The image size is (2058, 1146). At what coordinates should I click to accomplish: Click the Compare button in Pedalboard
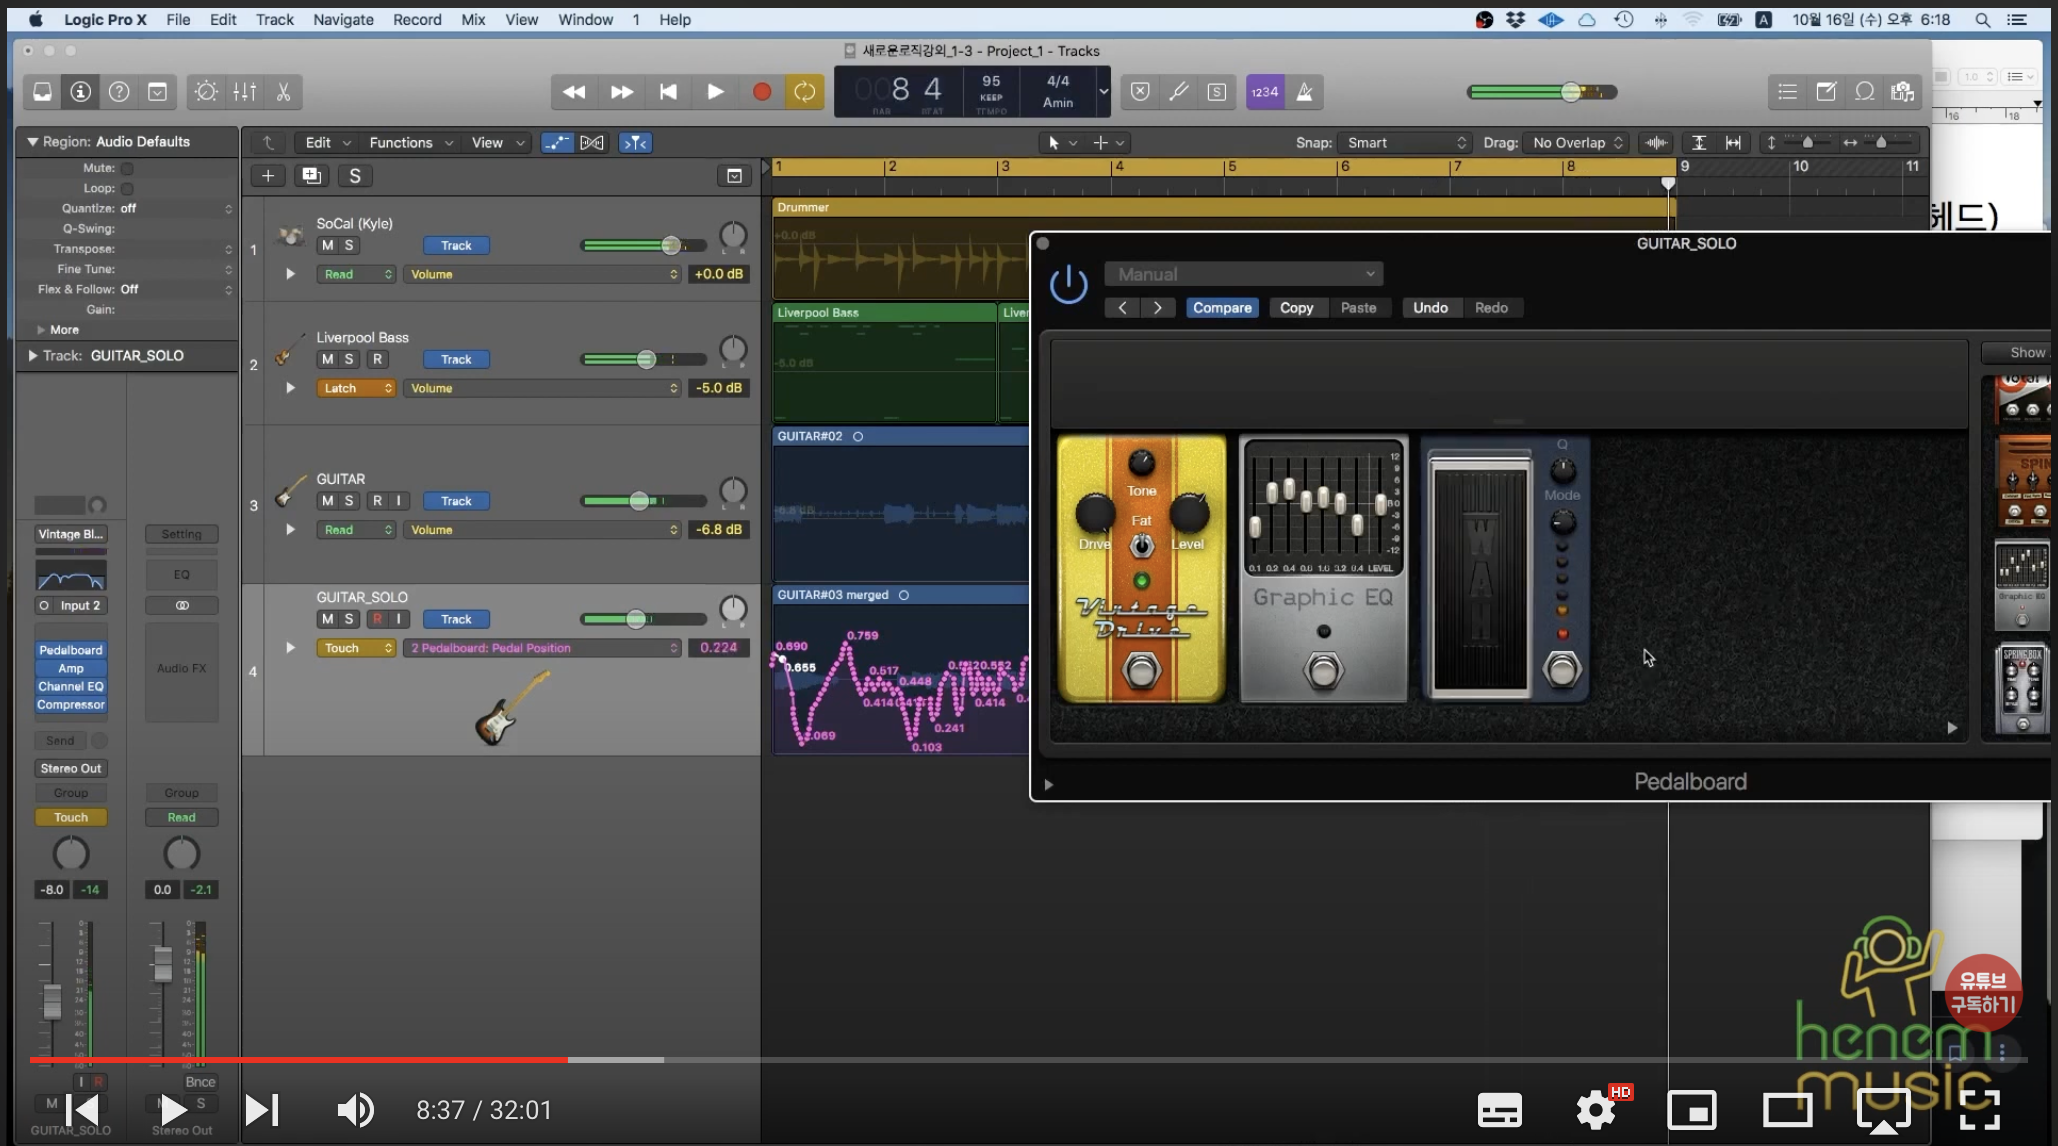click(1221, 308)
